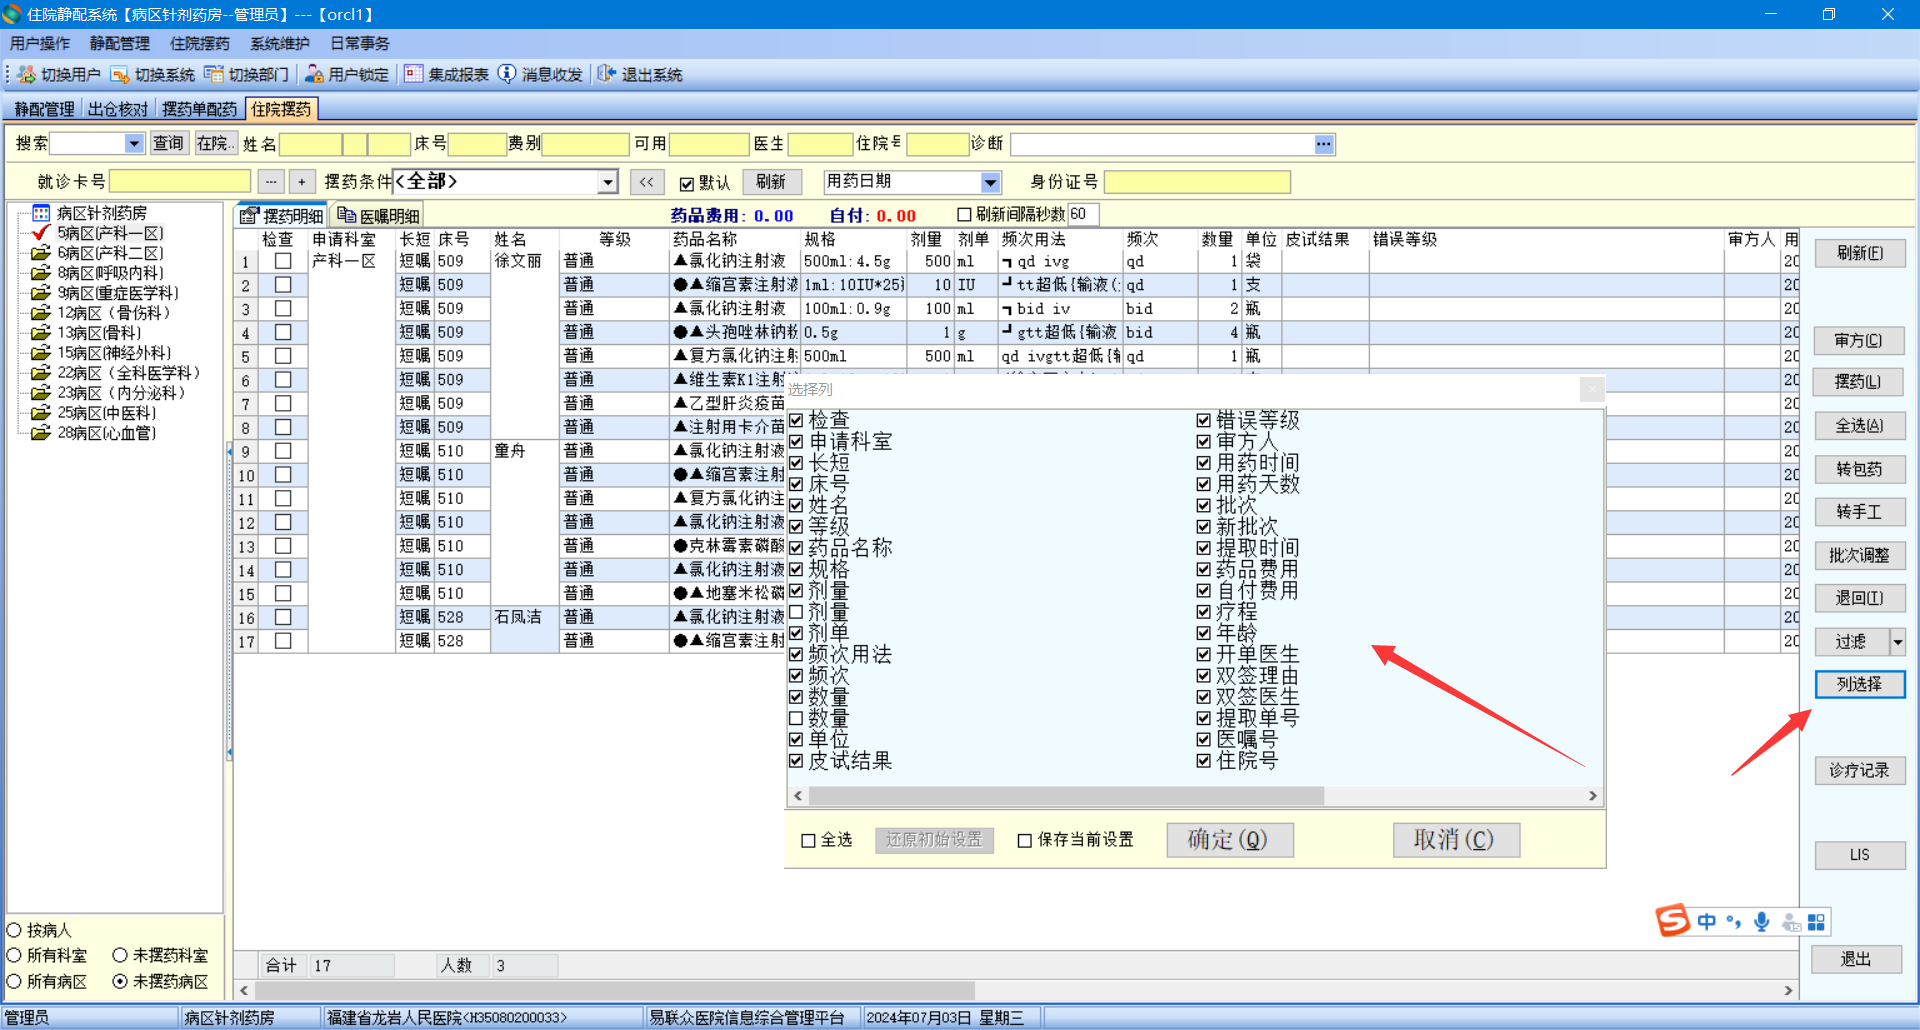The height and width of the screenshot is (1030, 1920).
Task: Click the 摆药明细 tab icon
Action: coord(249,216)
